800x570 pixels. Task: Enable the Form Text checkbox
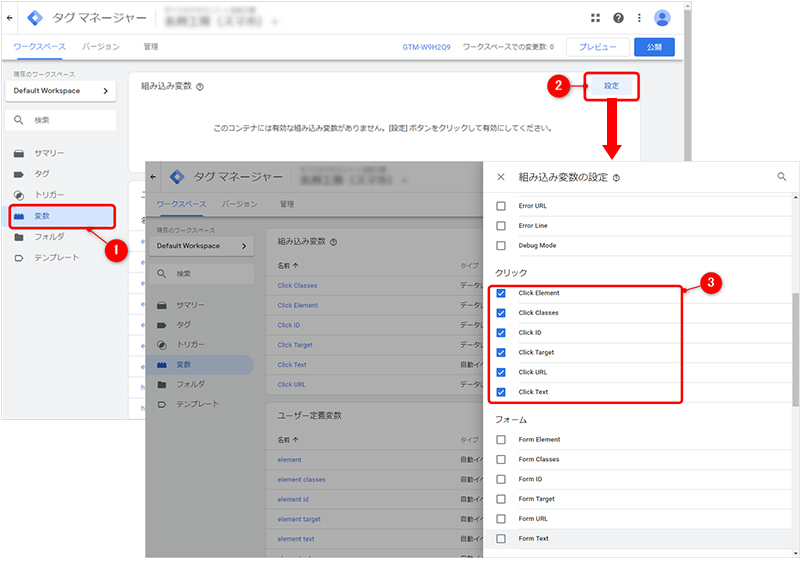pyautogui.click(x=501, y=538)
